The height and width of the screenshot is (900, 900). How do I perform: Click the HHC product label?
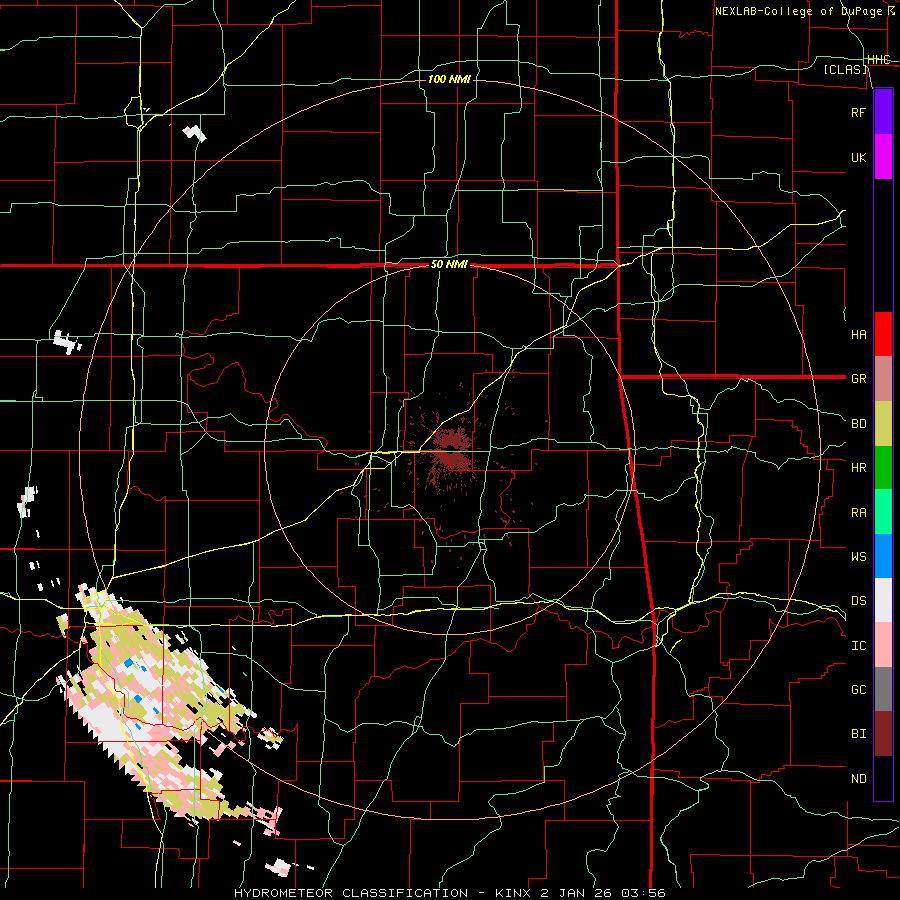point(879,59)
